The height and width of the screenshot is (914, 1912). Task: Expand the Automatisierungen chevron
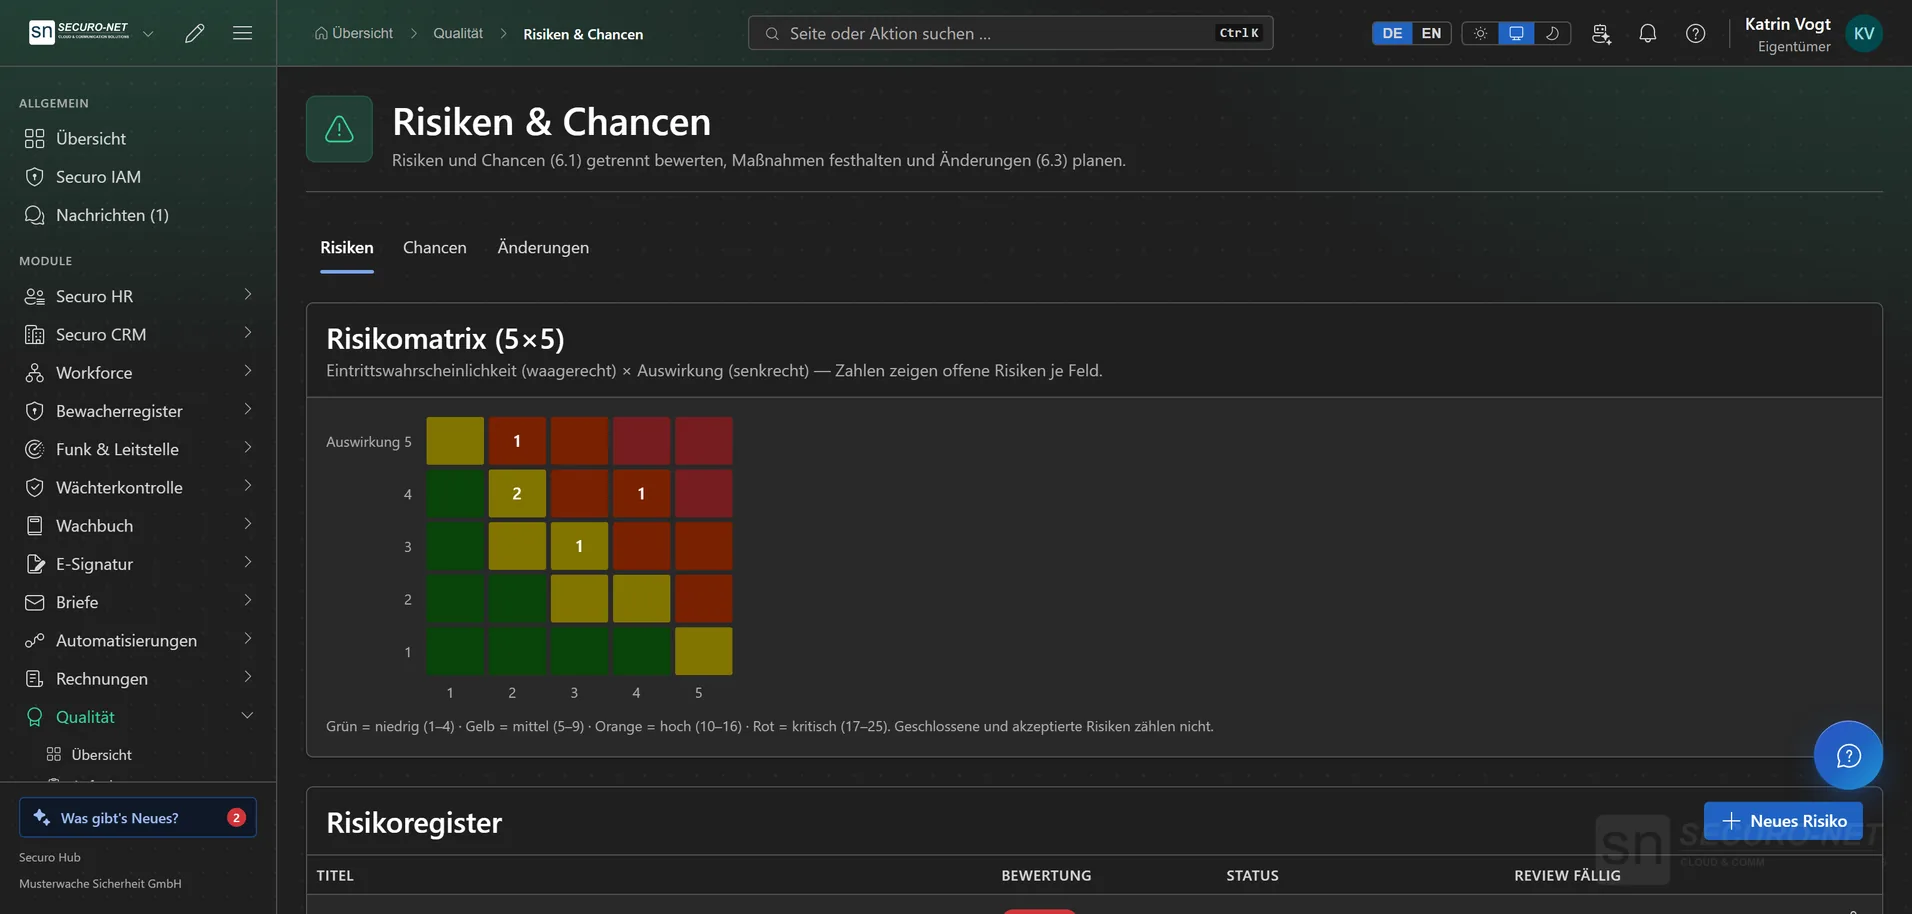[x=247, y=639]
